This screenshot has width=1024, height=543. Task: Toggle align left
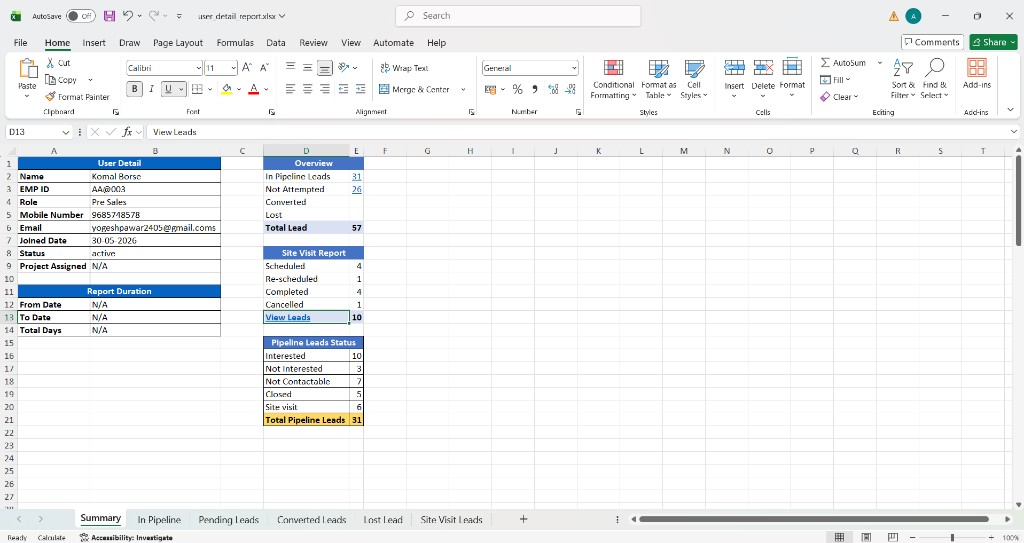[291, 89]
